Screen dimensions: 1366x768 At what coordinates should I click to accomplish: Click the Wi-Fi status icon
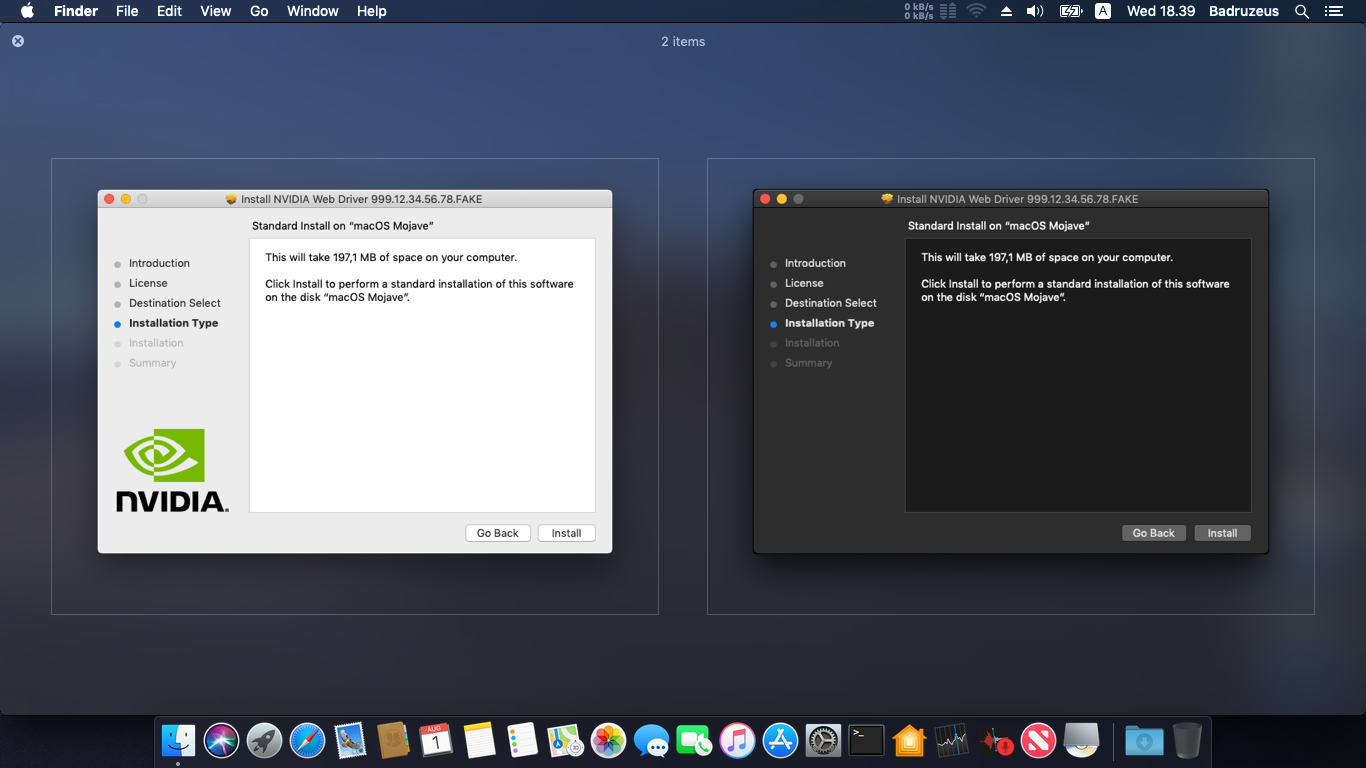coord(976,11)
